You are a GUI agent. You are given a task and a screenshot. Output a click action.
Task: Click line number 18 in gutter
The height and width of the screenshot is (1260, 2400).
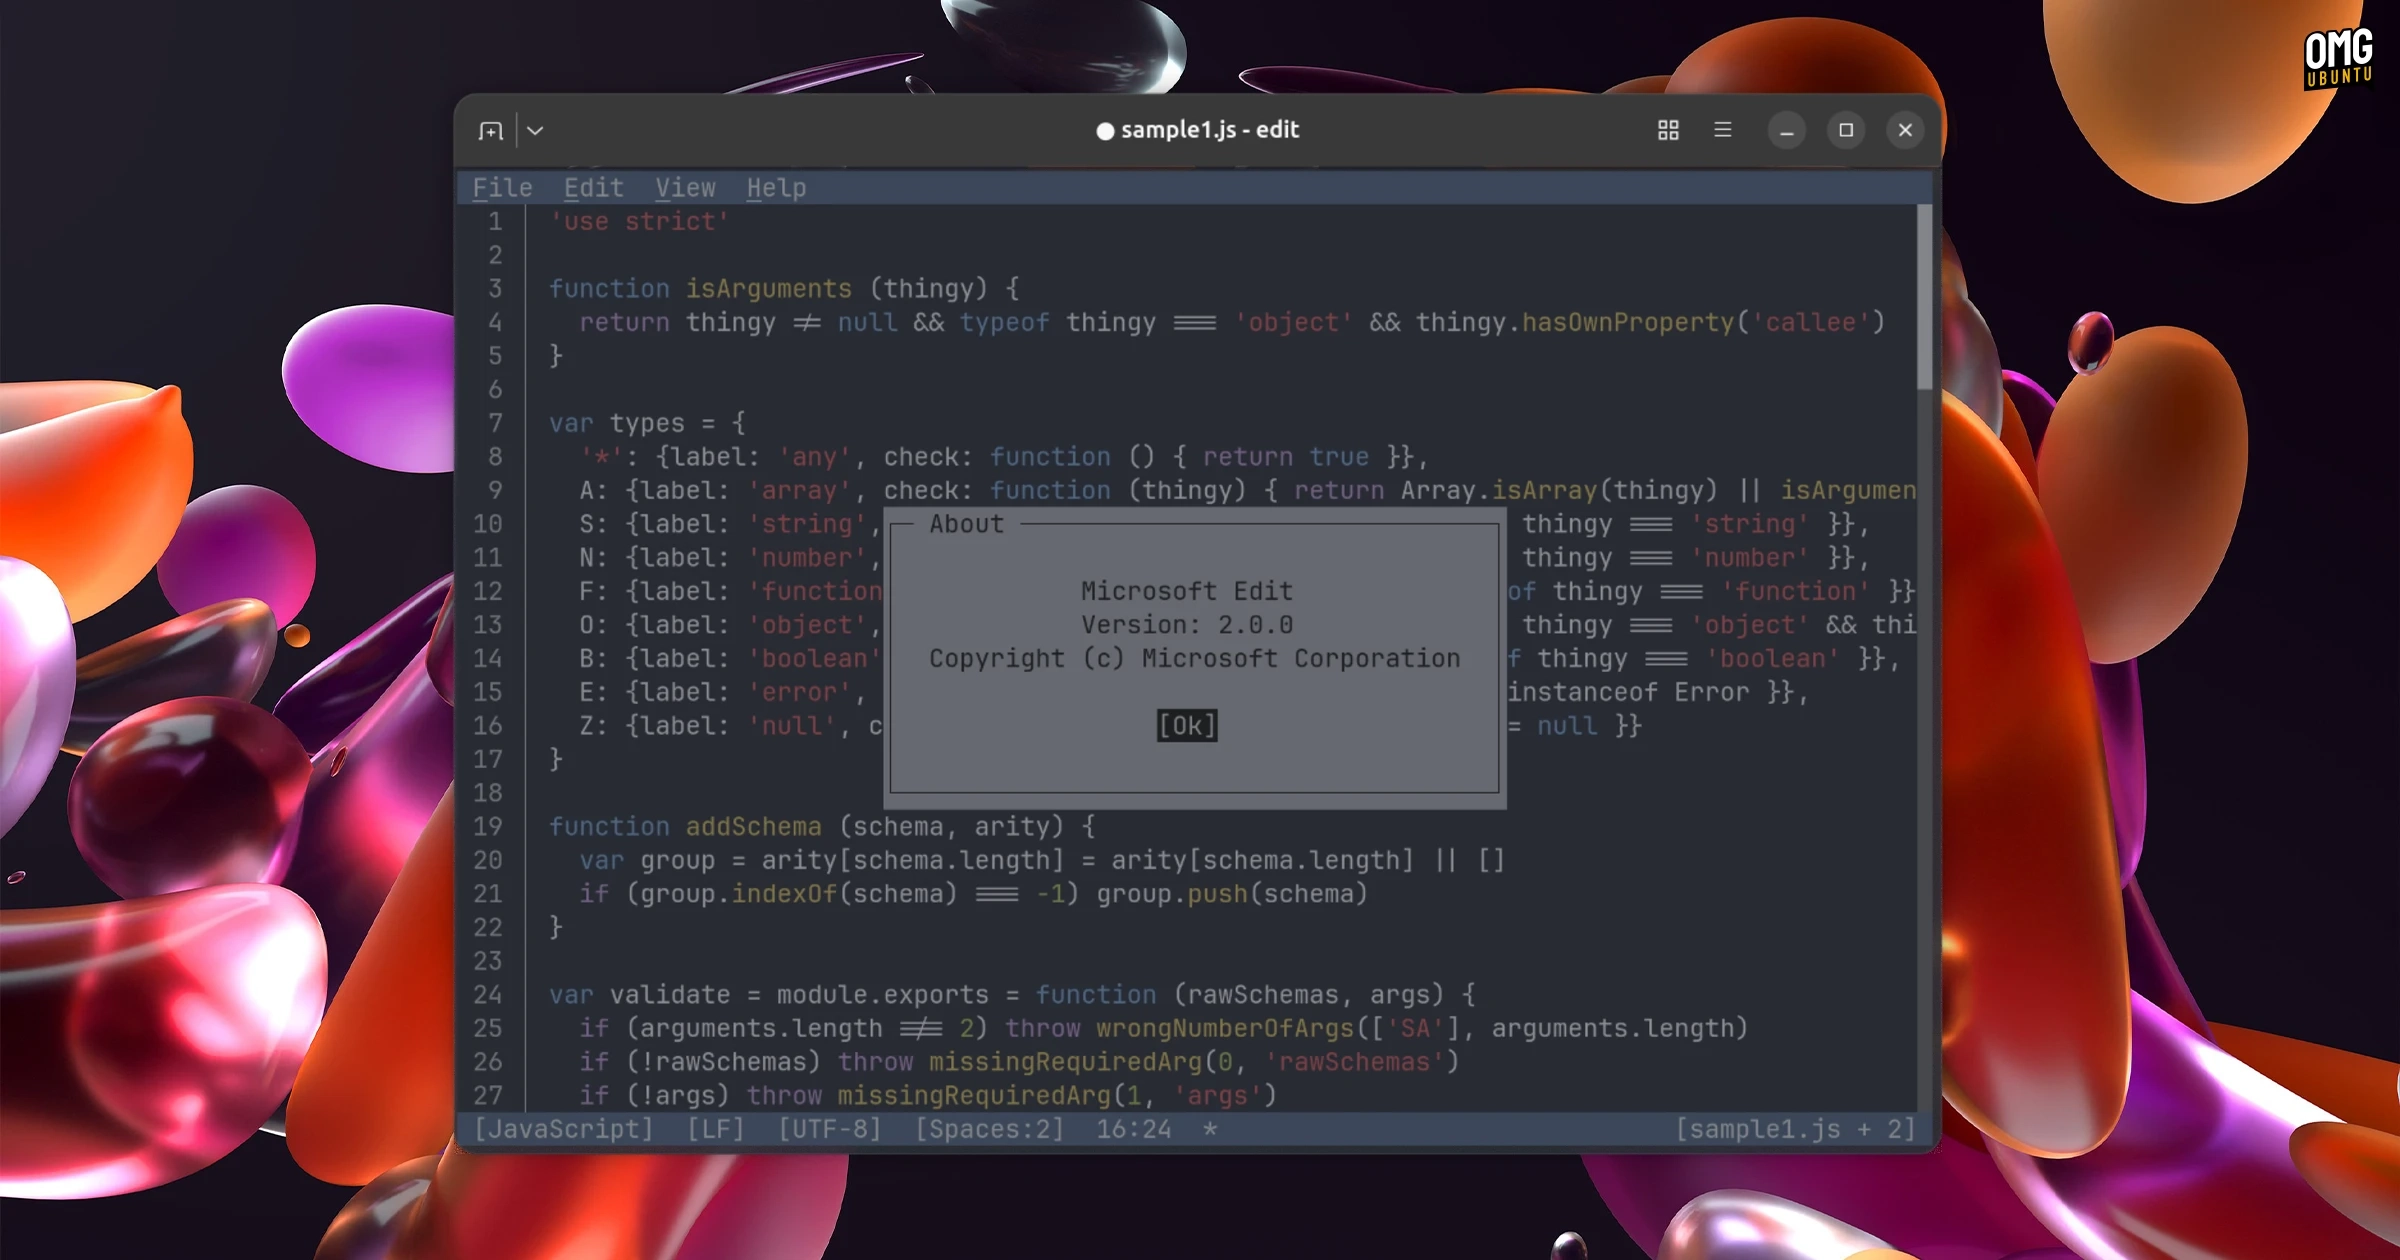pos(487,794)
